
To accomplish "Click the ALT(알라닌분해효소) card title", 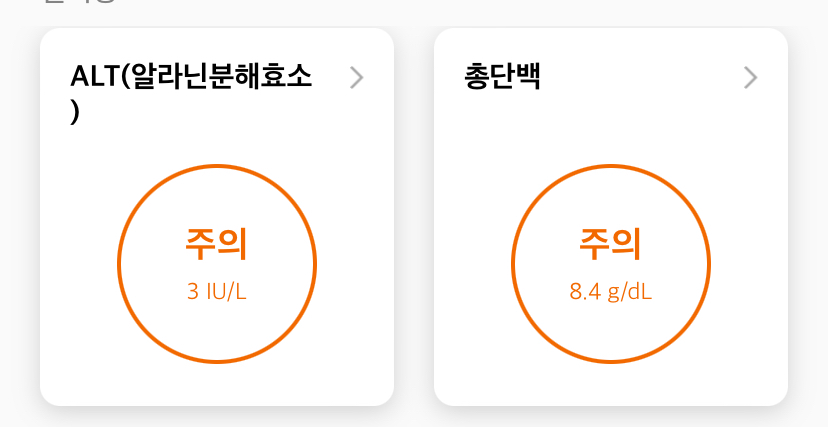I will (x=191, y=77).
